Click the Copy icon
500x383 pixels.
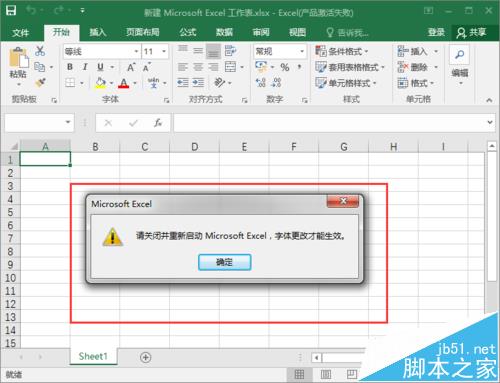(40, 67)
